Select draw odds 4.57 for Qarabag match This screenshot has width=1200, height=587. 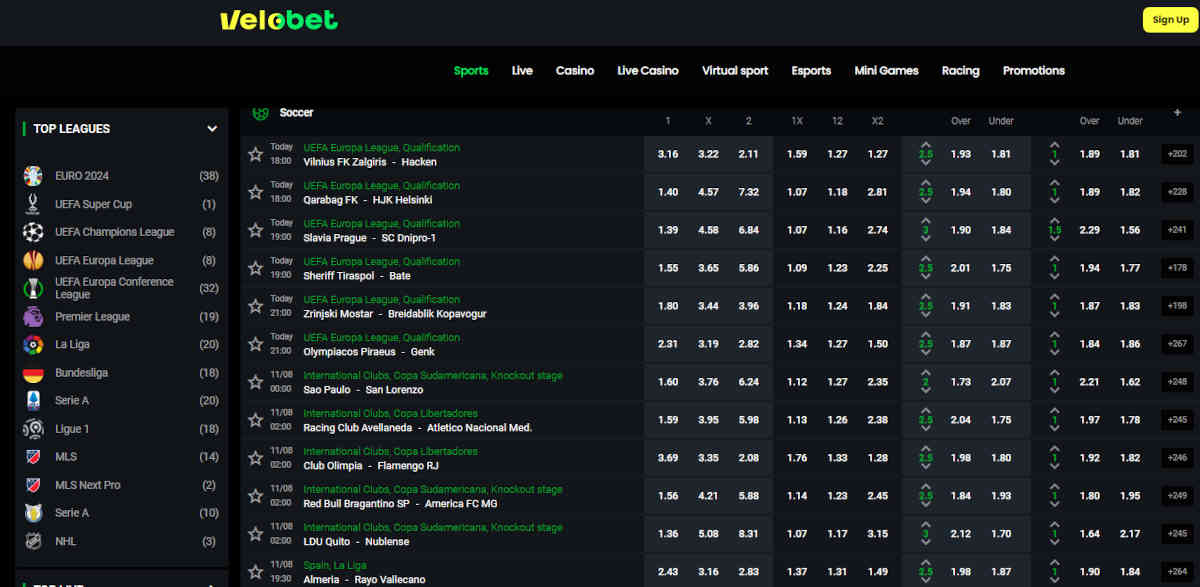708,192
